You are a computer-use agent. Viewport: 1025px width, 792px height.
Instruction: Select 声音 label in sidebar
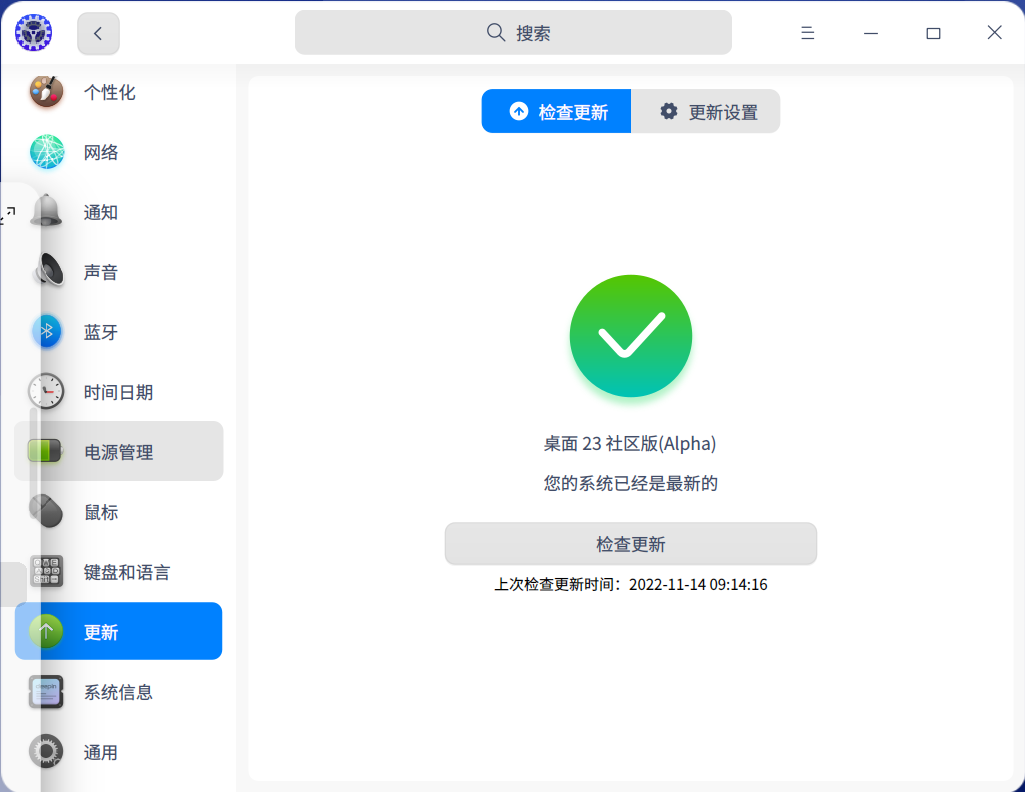click(101, 272)
